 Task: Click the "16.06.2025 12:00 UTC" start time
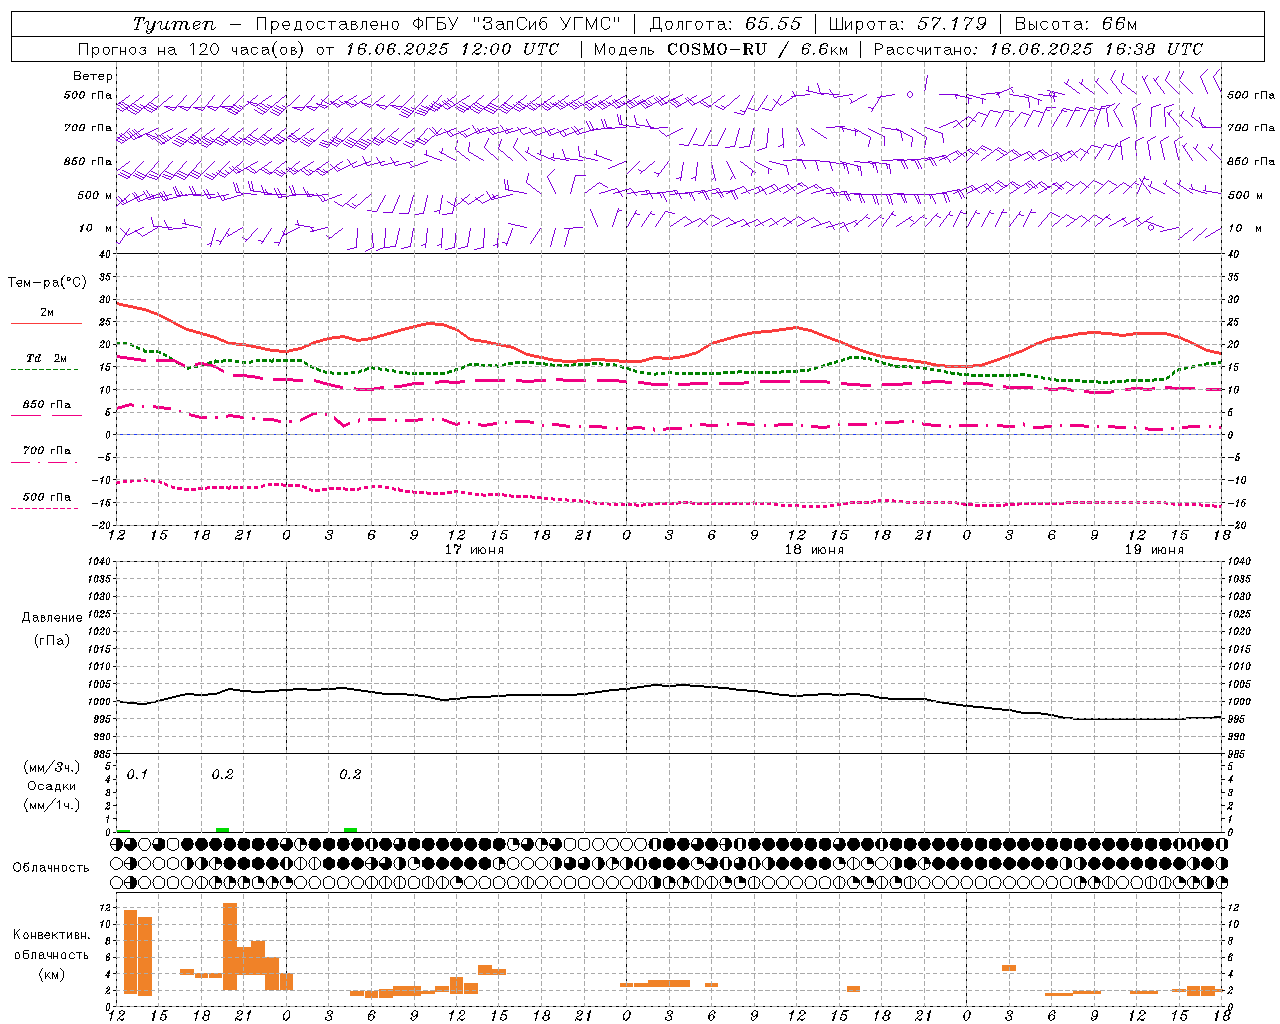point(452,49)
